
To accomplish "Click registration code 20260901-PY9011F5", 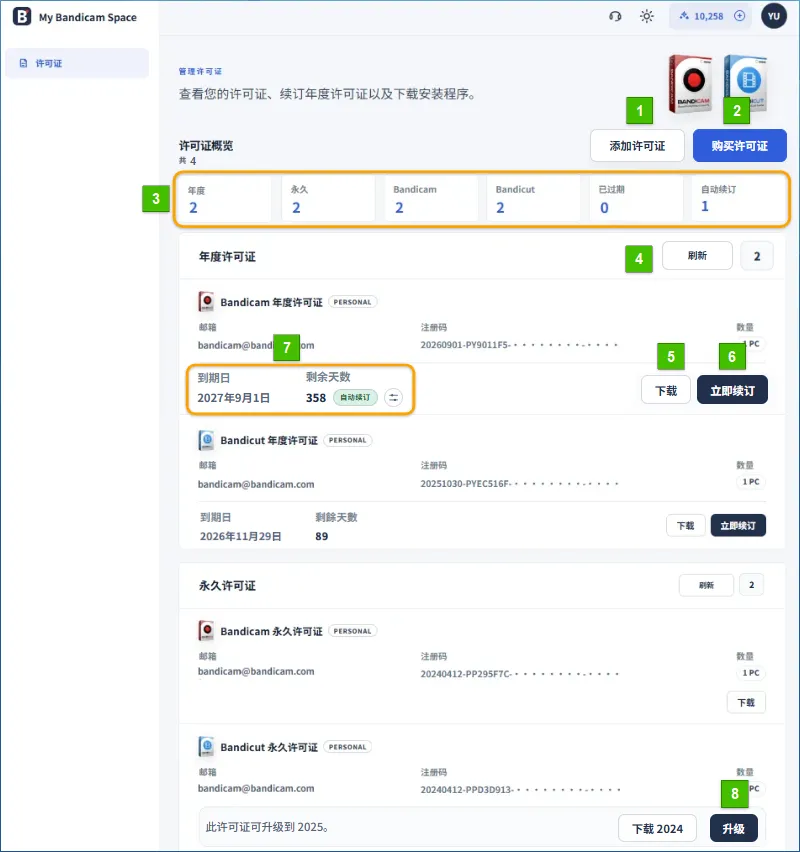I will (x=519, y=345).
